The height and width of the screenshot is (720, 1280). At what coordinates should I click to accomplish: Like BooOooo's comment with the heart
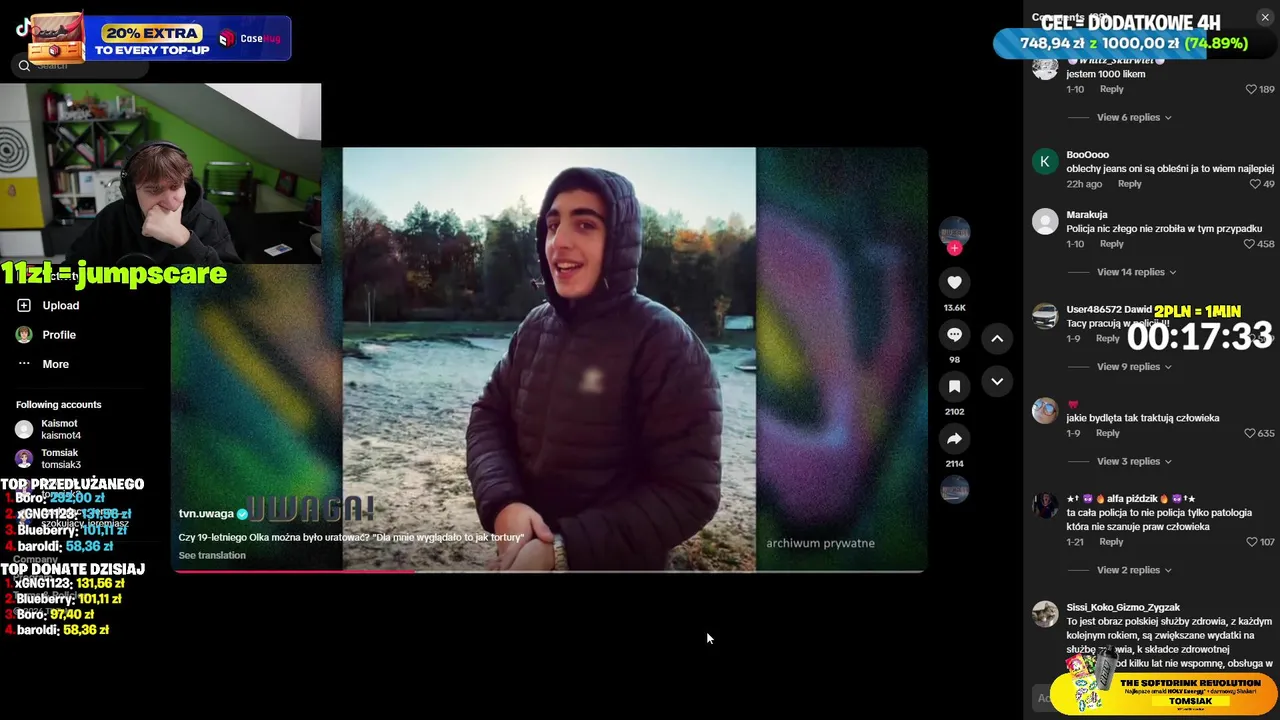point(1255,184)
